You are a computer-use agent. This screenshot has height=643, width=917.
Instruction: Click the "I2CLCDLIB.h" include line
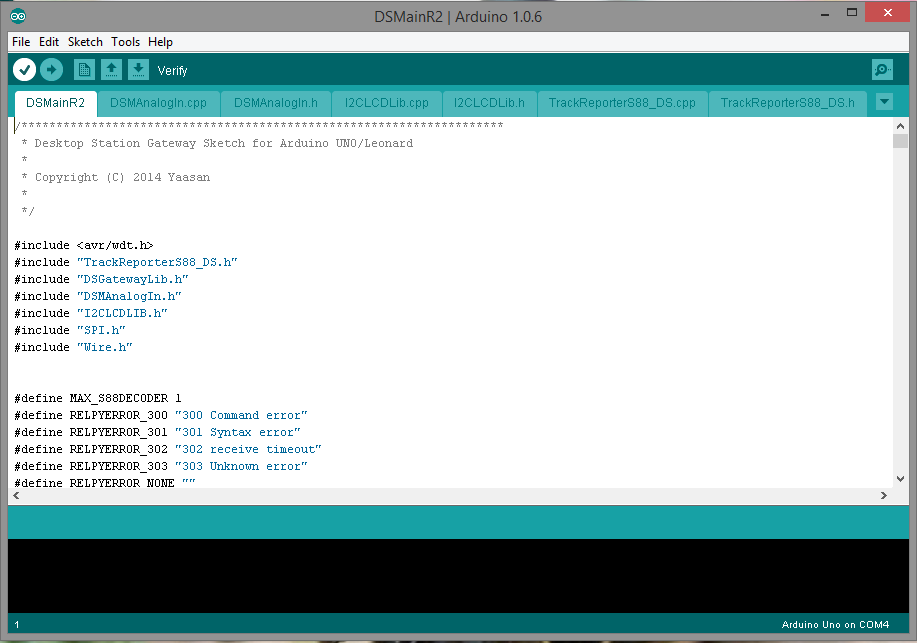click(91, 313)
